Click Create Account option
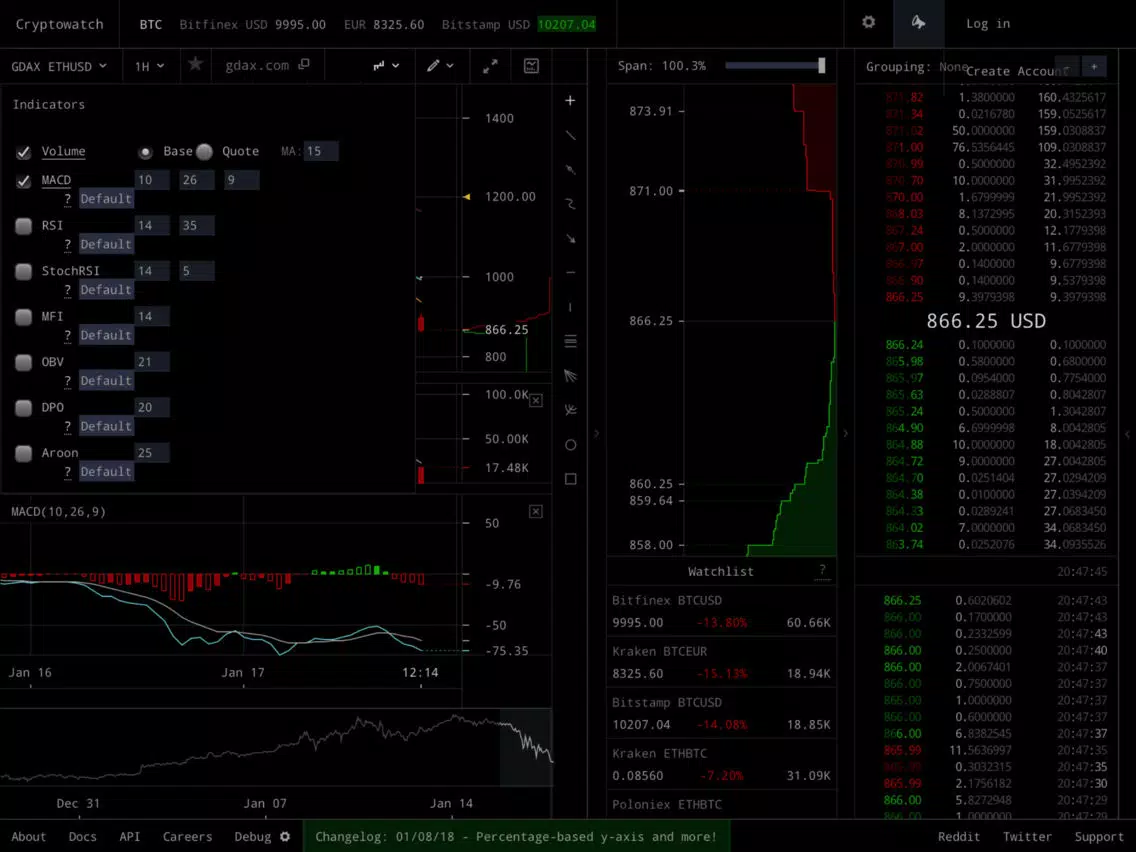The height and width of the screenshot is (852, 1136). tap(1017, 71)
